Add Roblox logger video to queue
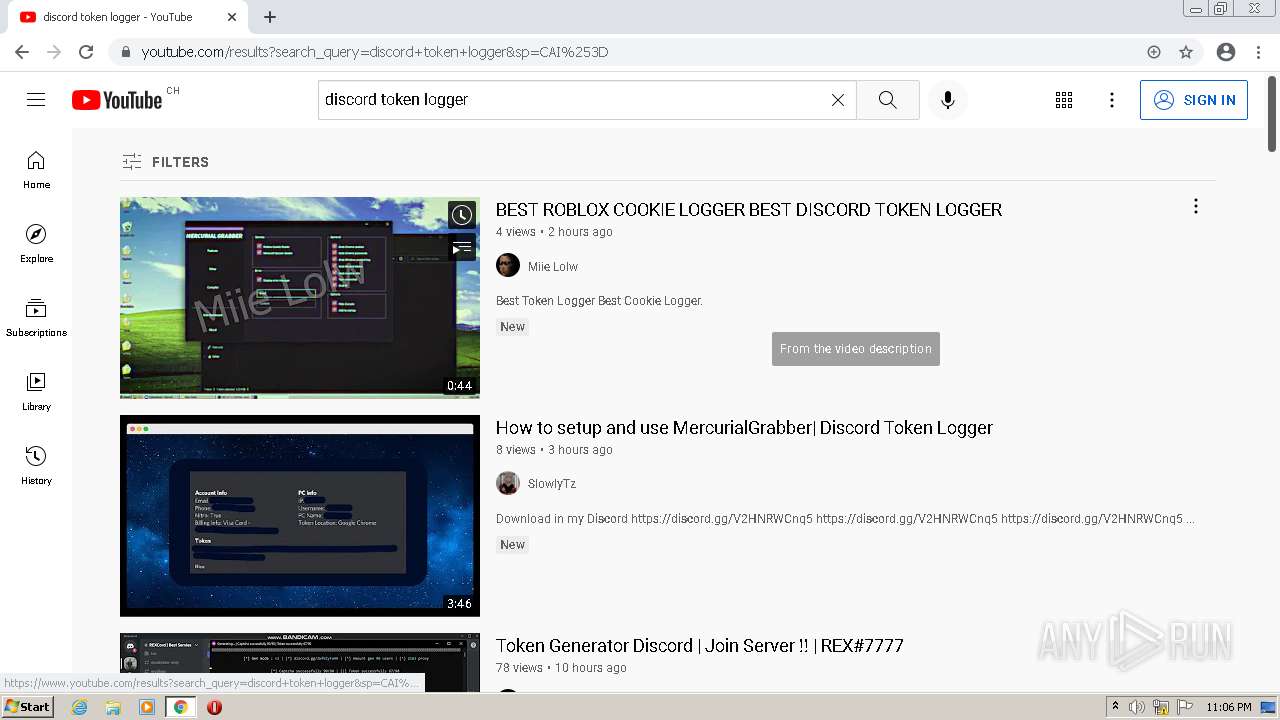1280x720 pixels. pyautogui.click(x=461, y=247)
